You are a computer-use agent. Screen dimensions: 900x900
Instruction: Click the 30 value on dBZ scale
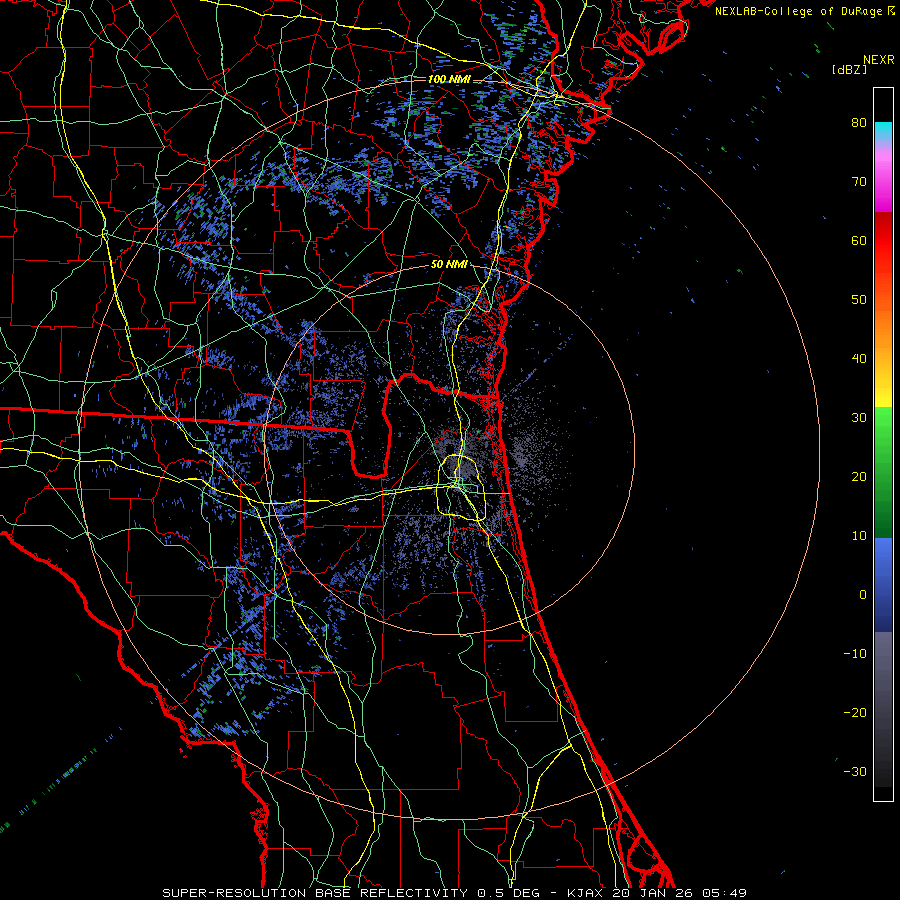859,418
